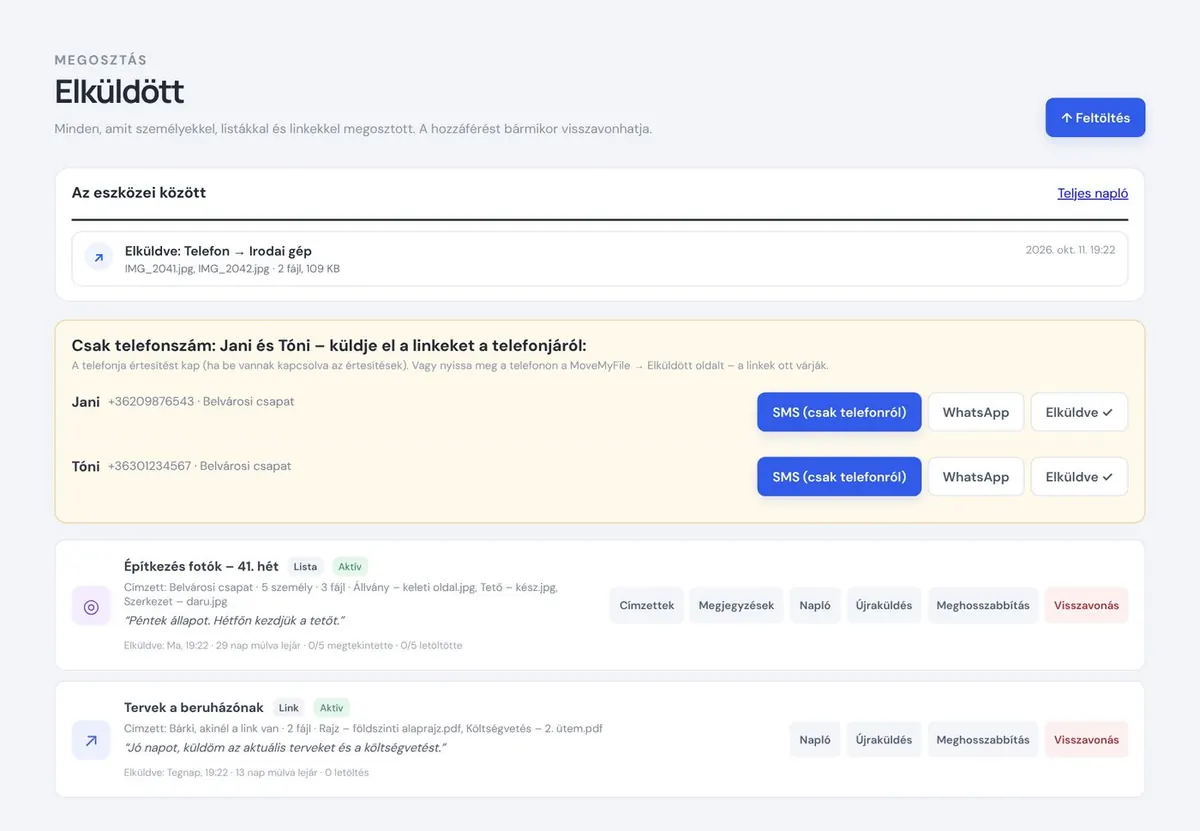Click the 'Az eszközei között' section heading
Screen dimensions: 1200x831
[139, 193]
